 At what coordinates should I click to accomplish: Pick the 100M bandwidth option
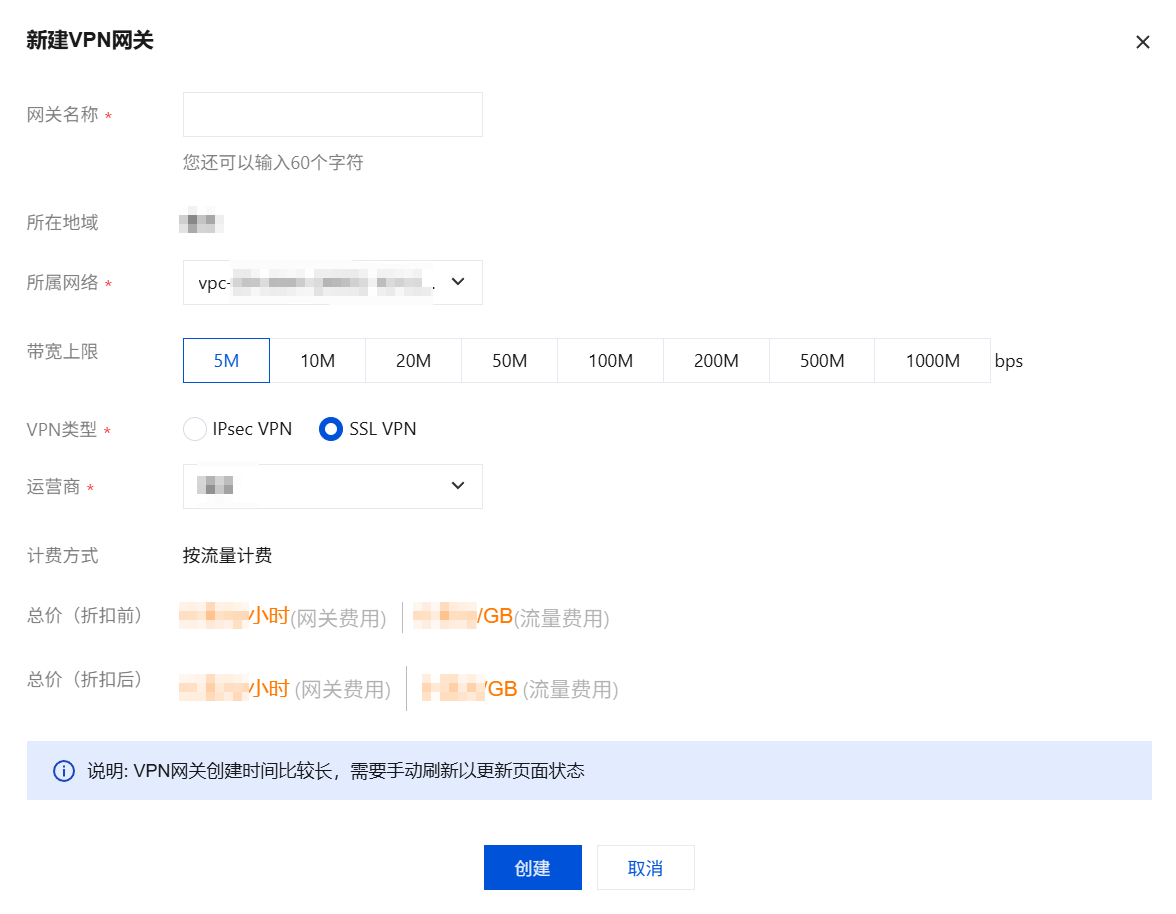click(x=610, y=361)
